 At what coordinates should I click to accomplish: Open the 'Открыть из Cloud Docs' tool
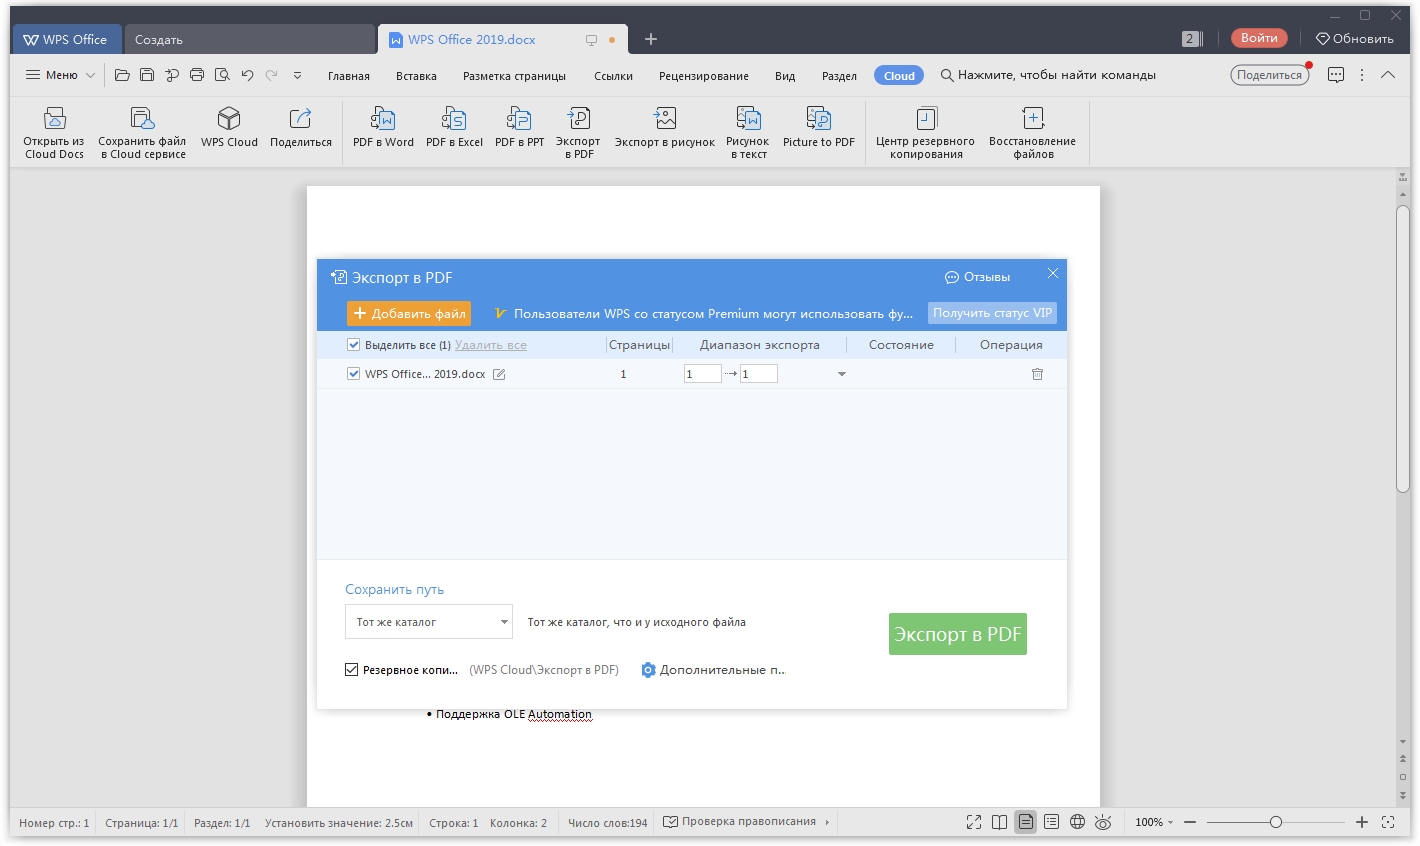pyautogui.click(x=54, y=132)
